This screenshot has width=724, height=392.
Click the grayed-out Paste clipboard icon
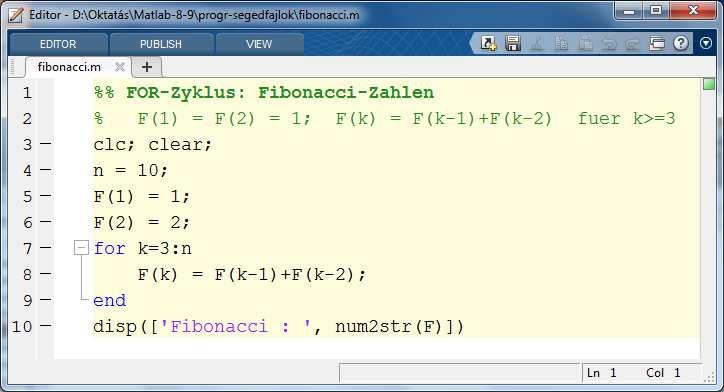click(x=585, y=44)
